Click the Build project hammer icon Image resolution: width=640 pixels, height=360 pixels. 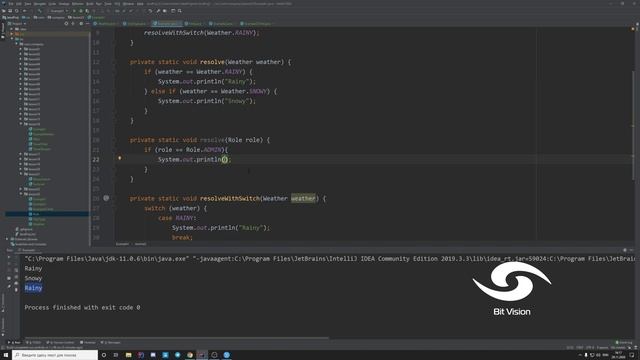[40, 11]
